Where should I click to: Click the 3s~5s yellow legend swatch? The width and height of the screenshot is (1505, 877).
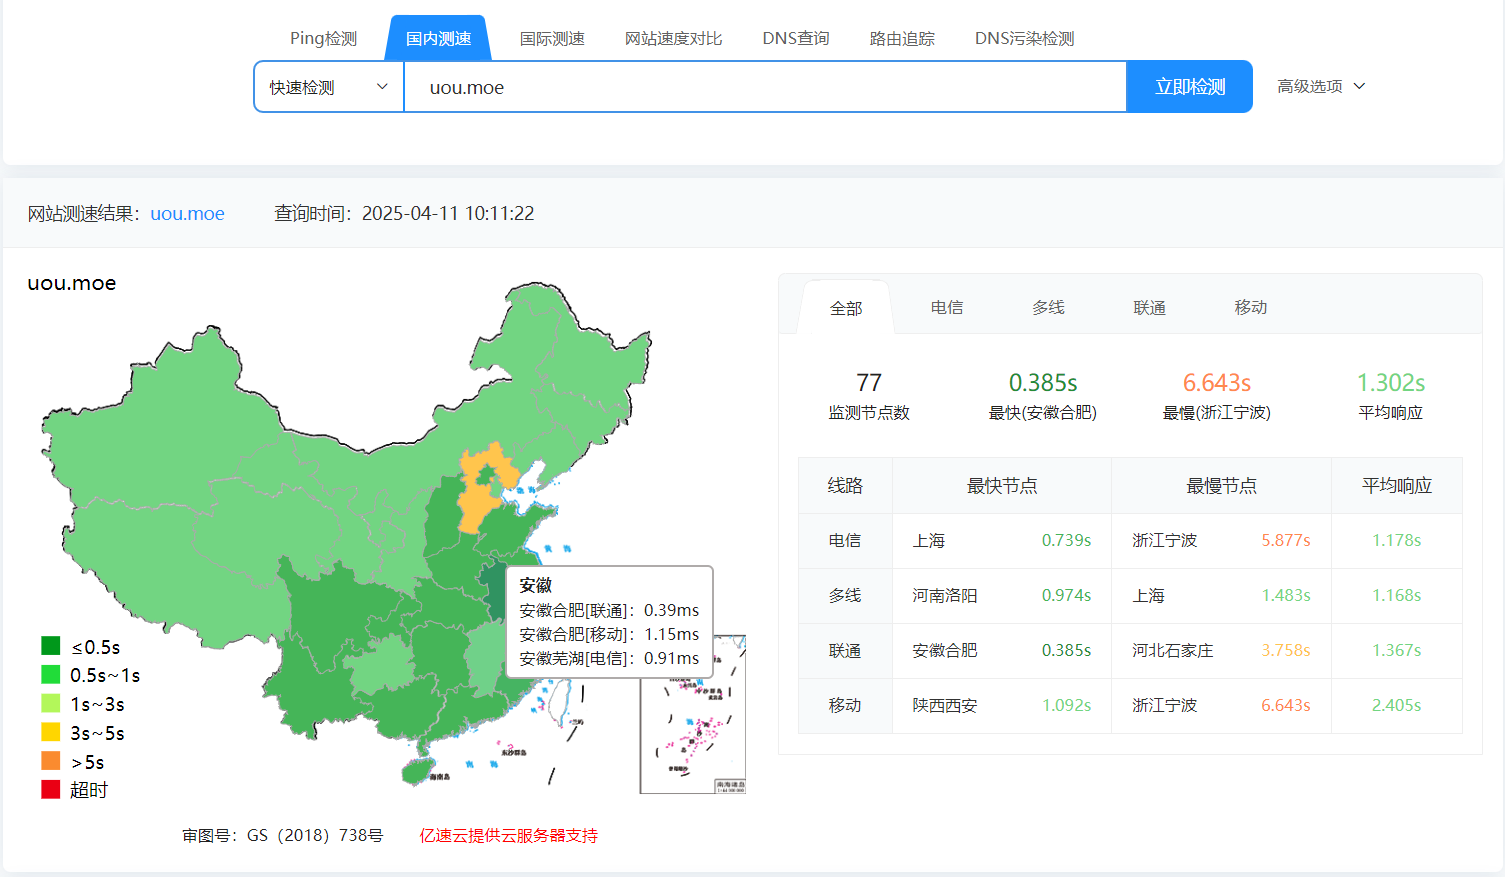(x=51, y=732)
